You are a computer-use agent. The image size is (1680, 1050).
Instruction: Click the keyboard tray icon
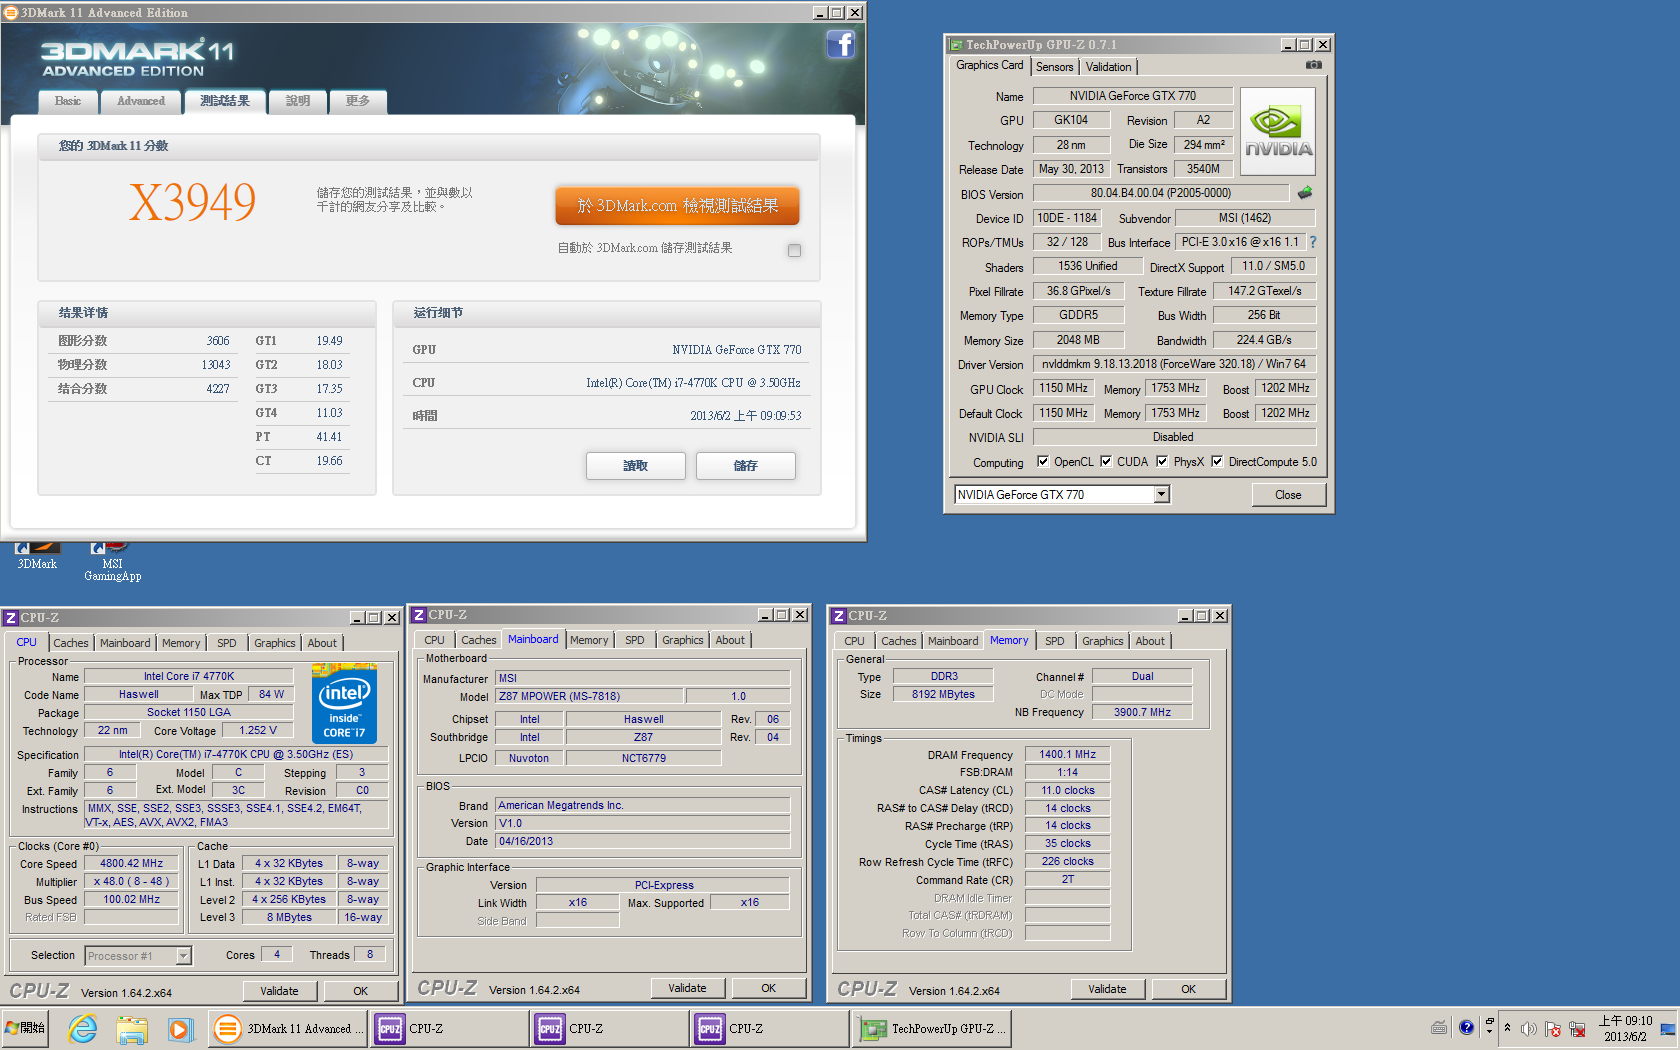coord(1439,1027)
